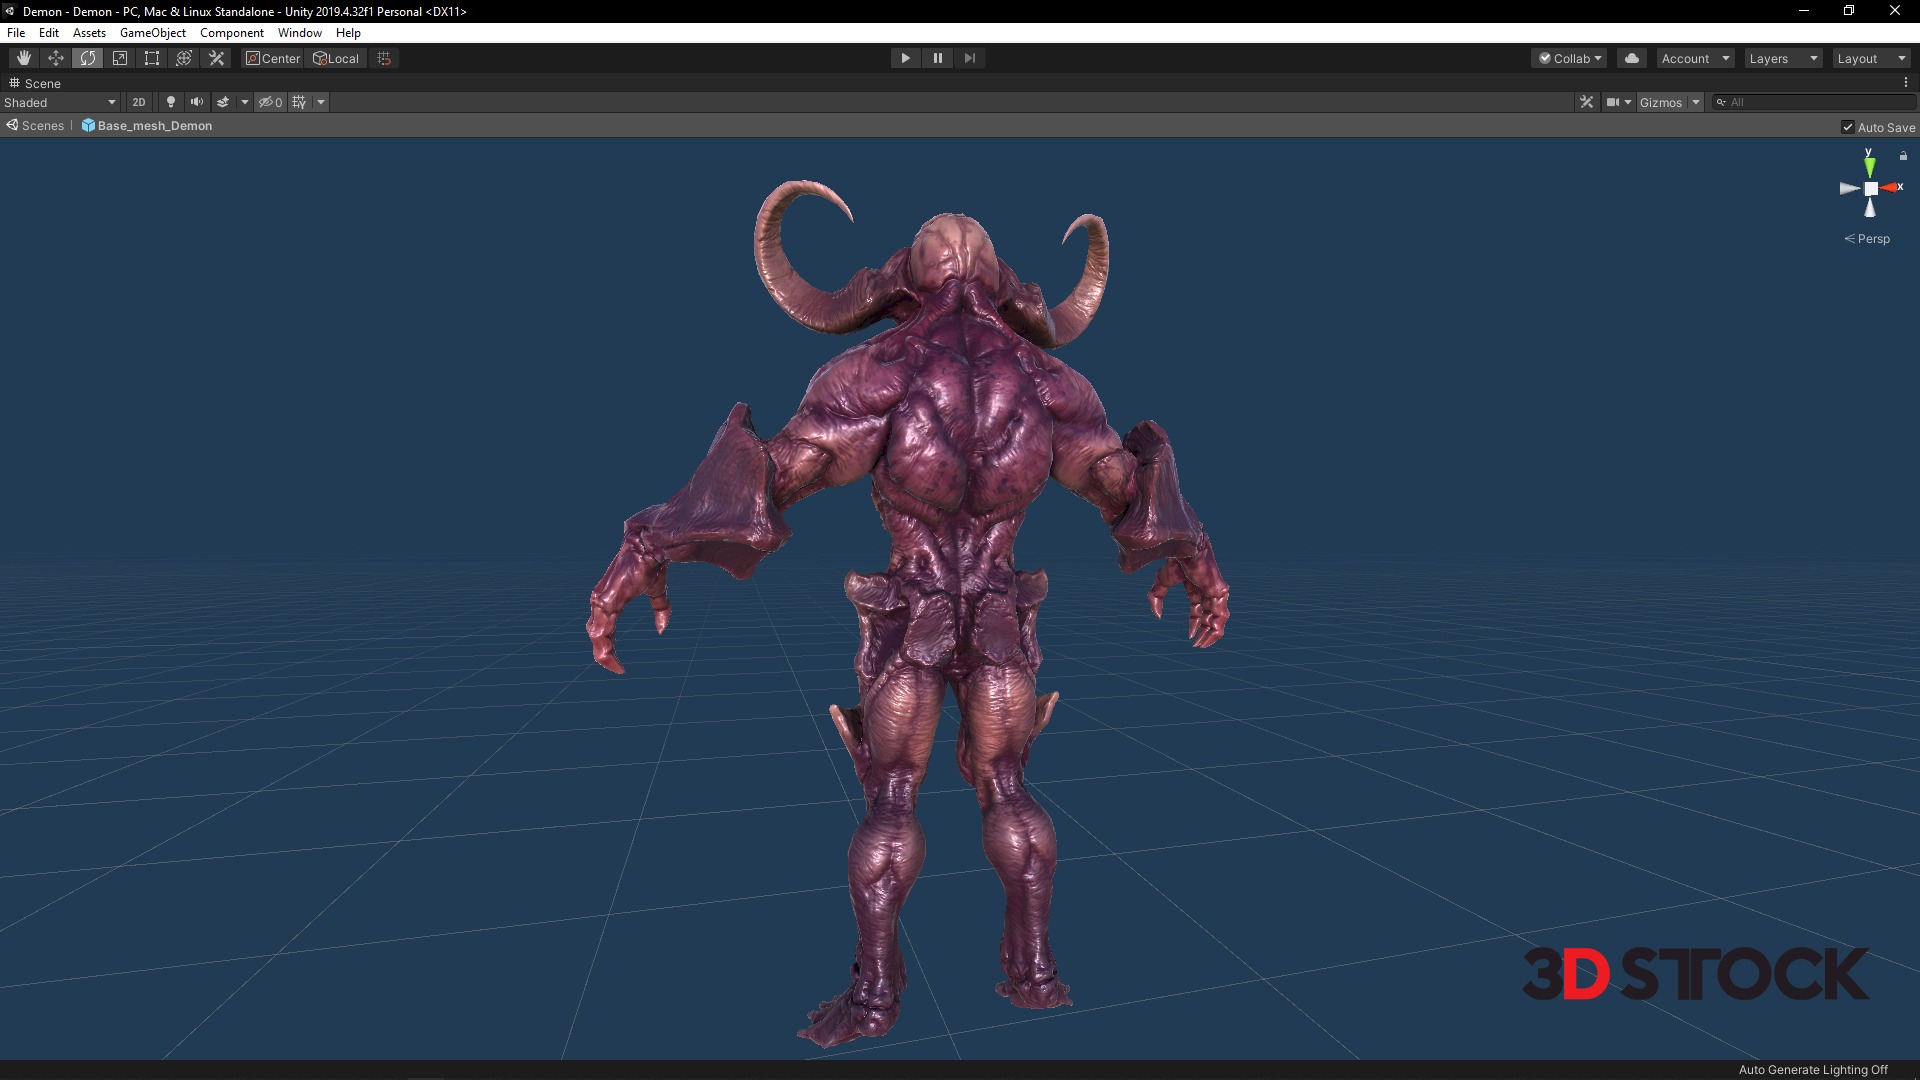Toggle 2D scene view mode
Image resolution: width=1920 pixels, height=1080 pixels.
139,102
